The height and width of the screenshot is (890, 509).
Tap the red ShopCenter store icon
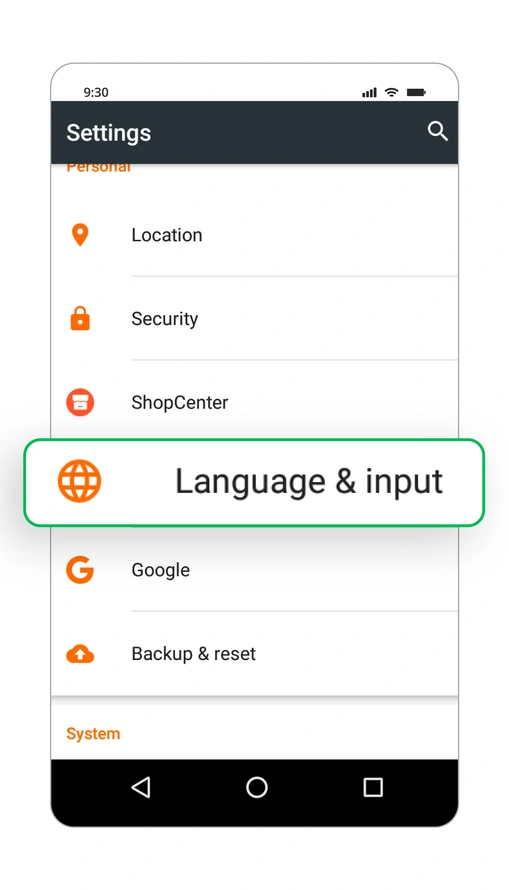point(80,402)
